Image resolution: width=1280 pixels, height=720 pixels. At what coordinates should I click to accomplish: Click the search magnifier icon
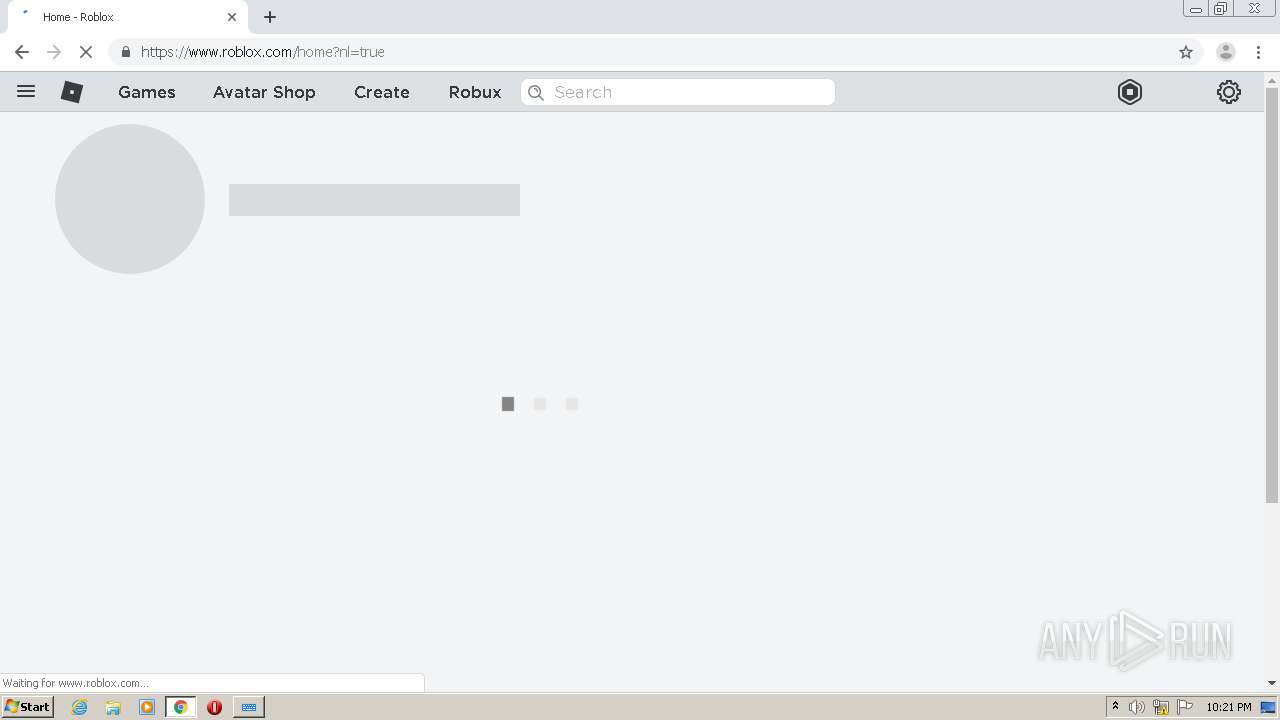(536, 92)
